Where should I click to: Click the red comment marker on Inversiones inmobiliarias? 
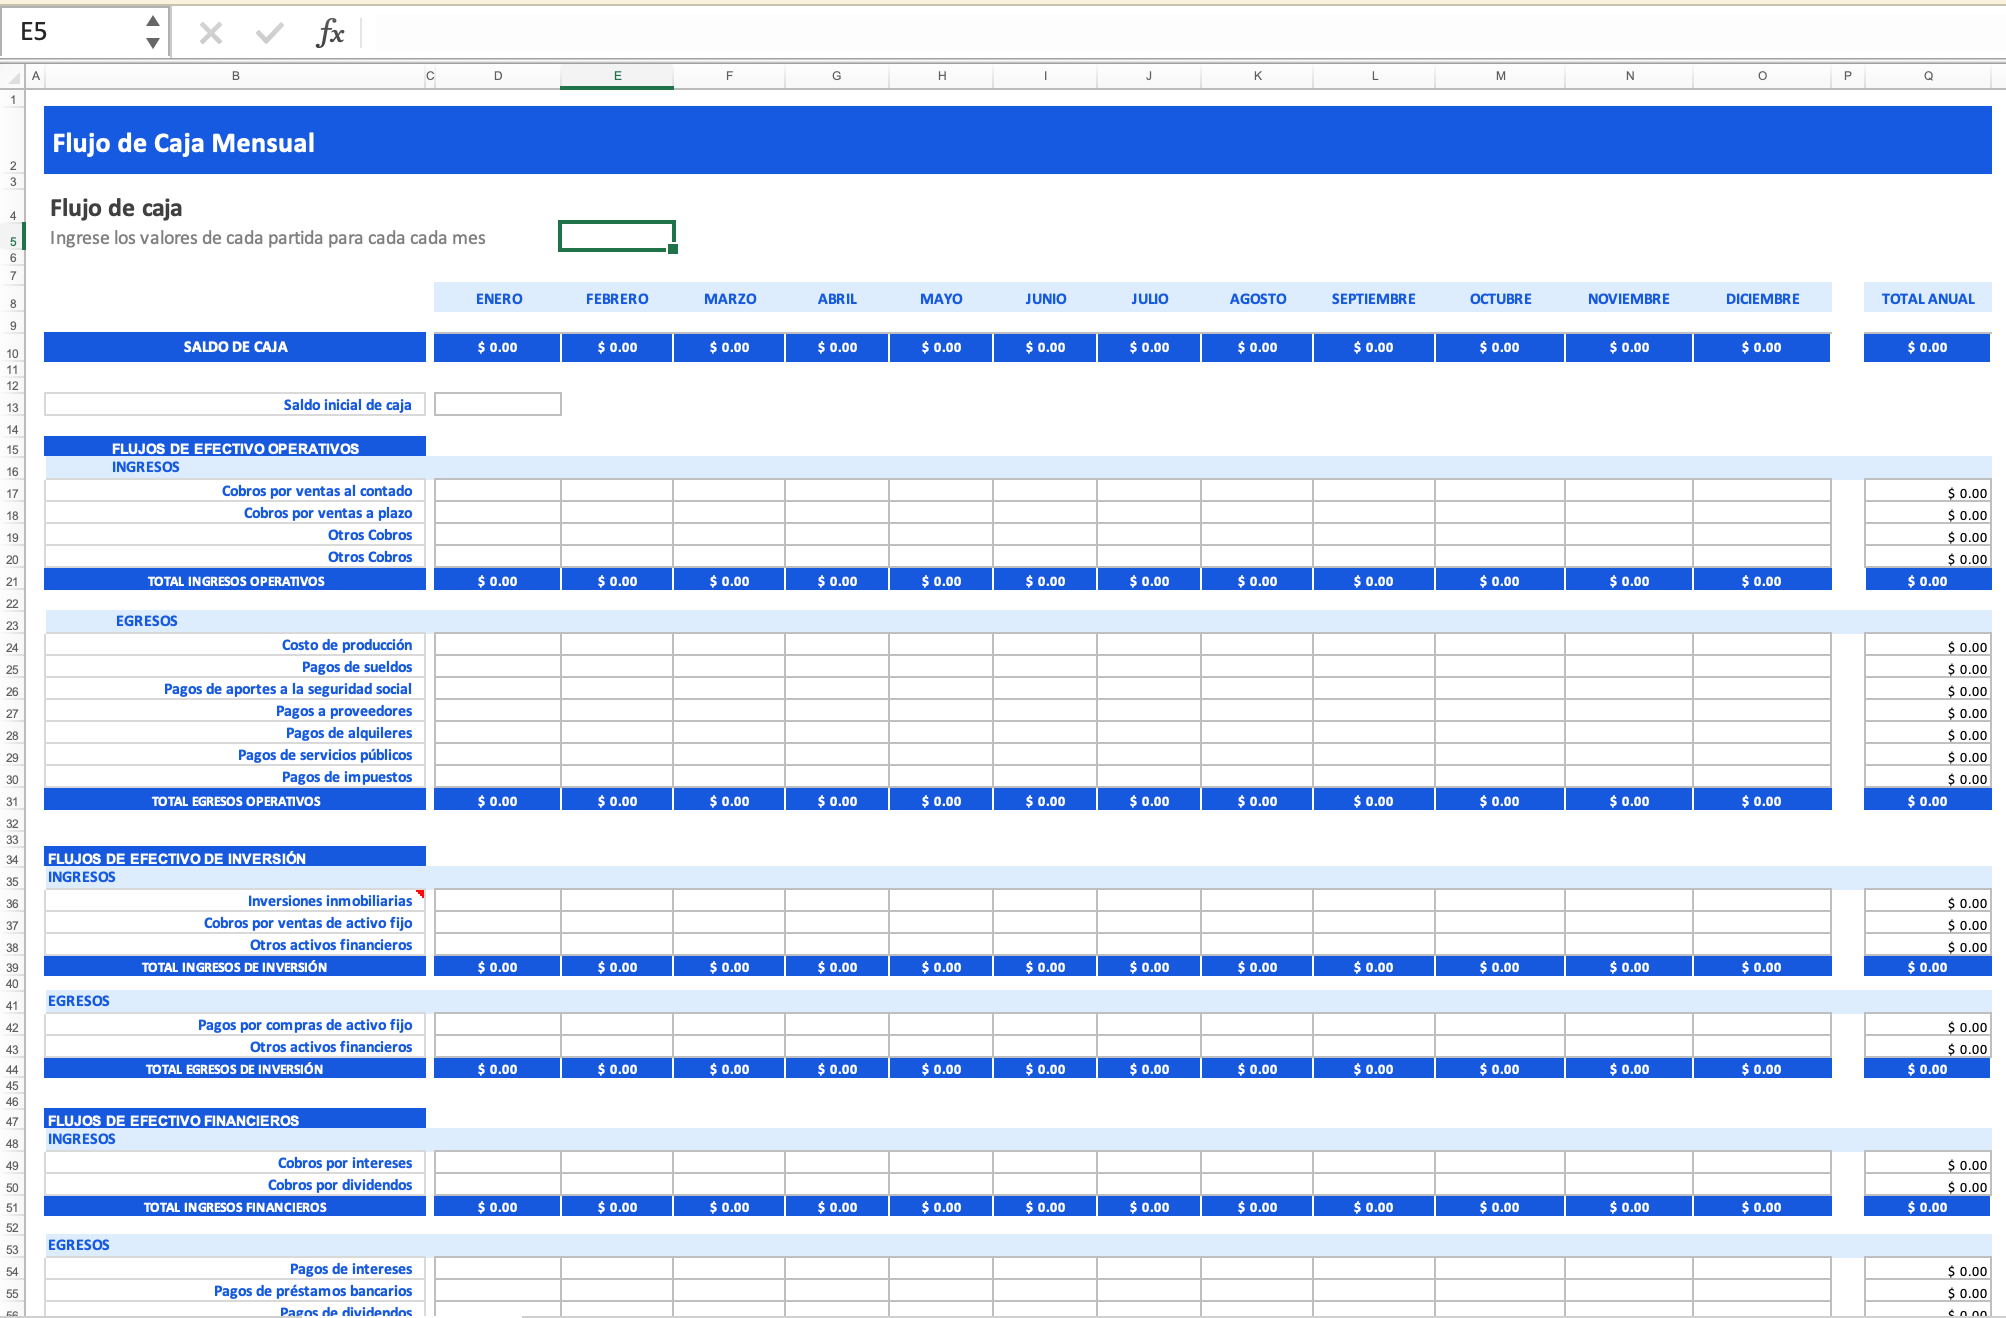[x=421, y=893]
